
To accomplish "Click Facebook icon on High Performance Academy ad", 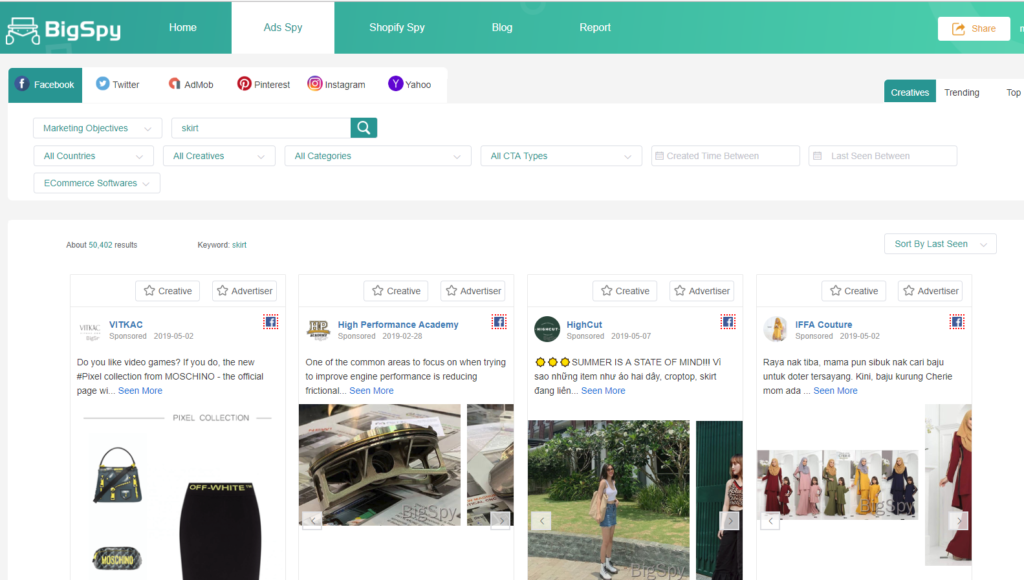I will (x=499, y=322).
